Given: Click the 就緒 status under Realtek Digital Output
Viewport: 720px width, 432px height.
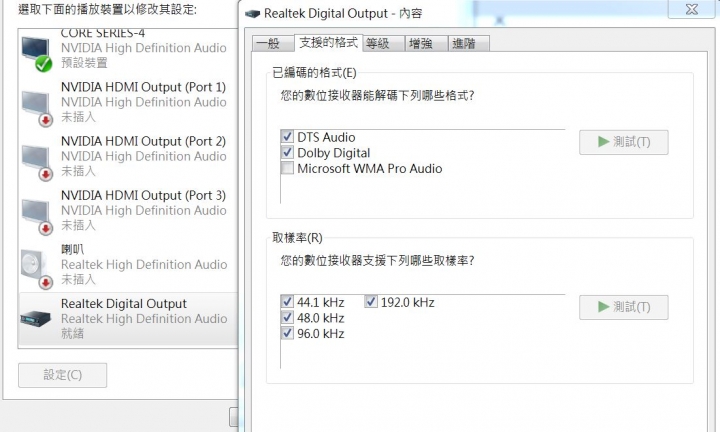Looking at the screenshot, I should 73,334.
